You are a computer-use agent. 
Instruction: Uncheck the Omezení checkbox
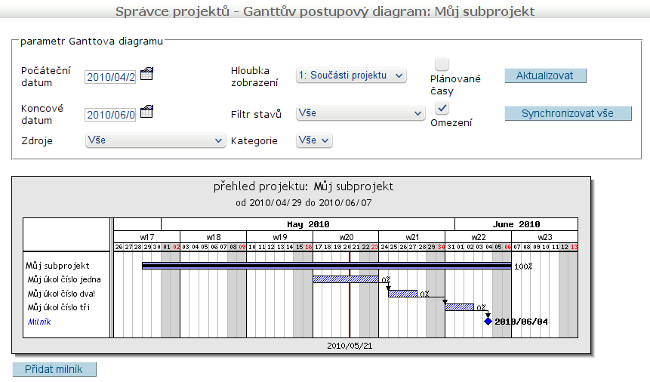pyautogui.click(x=442, y=108)
